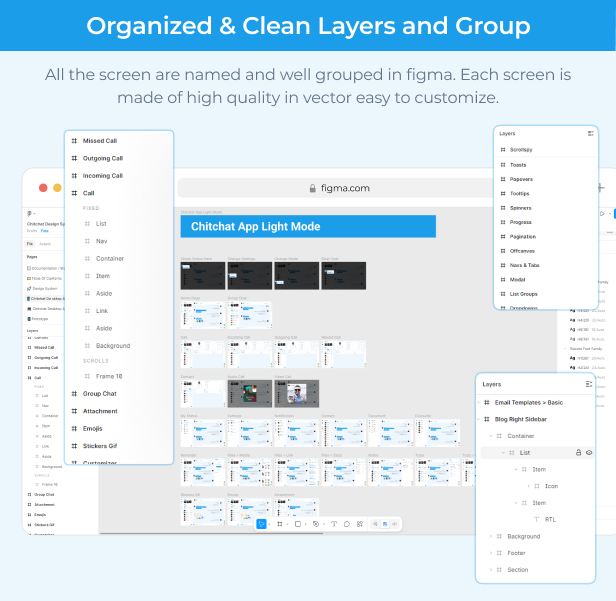Click the frame icon beside Missed Call
Screen dimensions: 616x601
74,141
